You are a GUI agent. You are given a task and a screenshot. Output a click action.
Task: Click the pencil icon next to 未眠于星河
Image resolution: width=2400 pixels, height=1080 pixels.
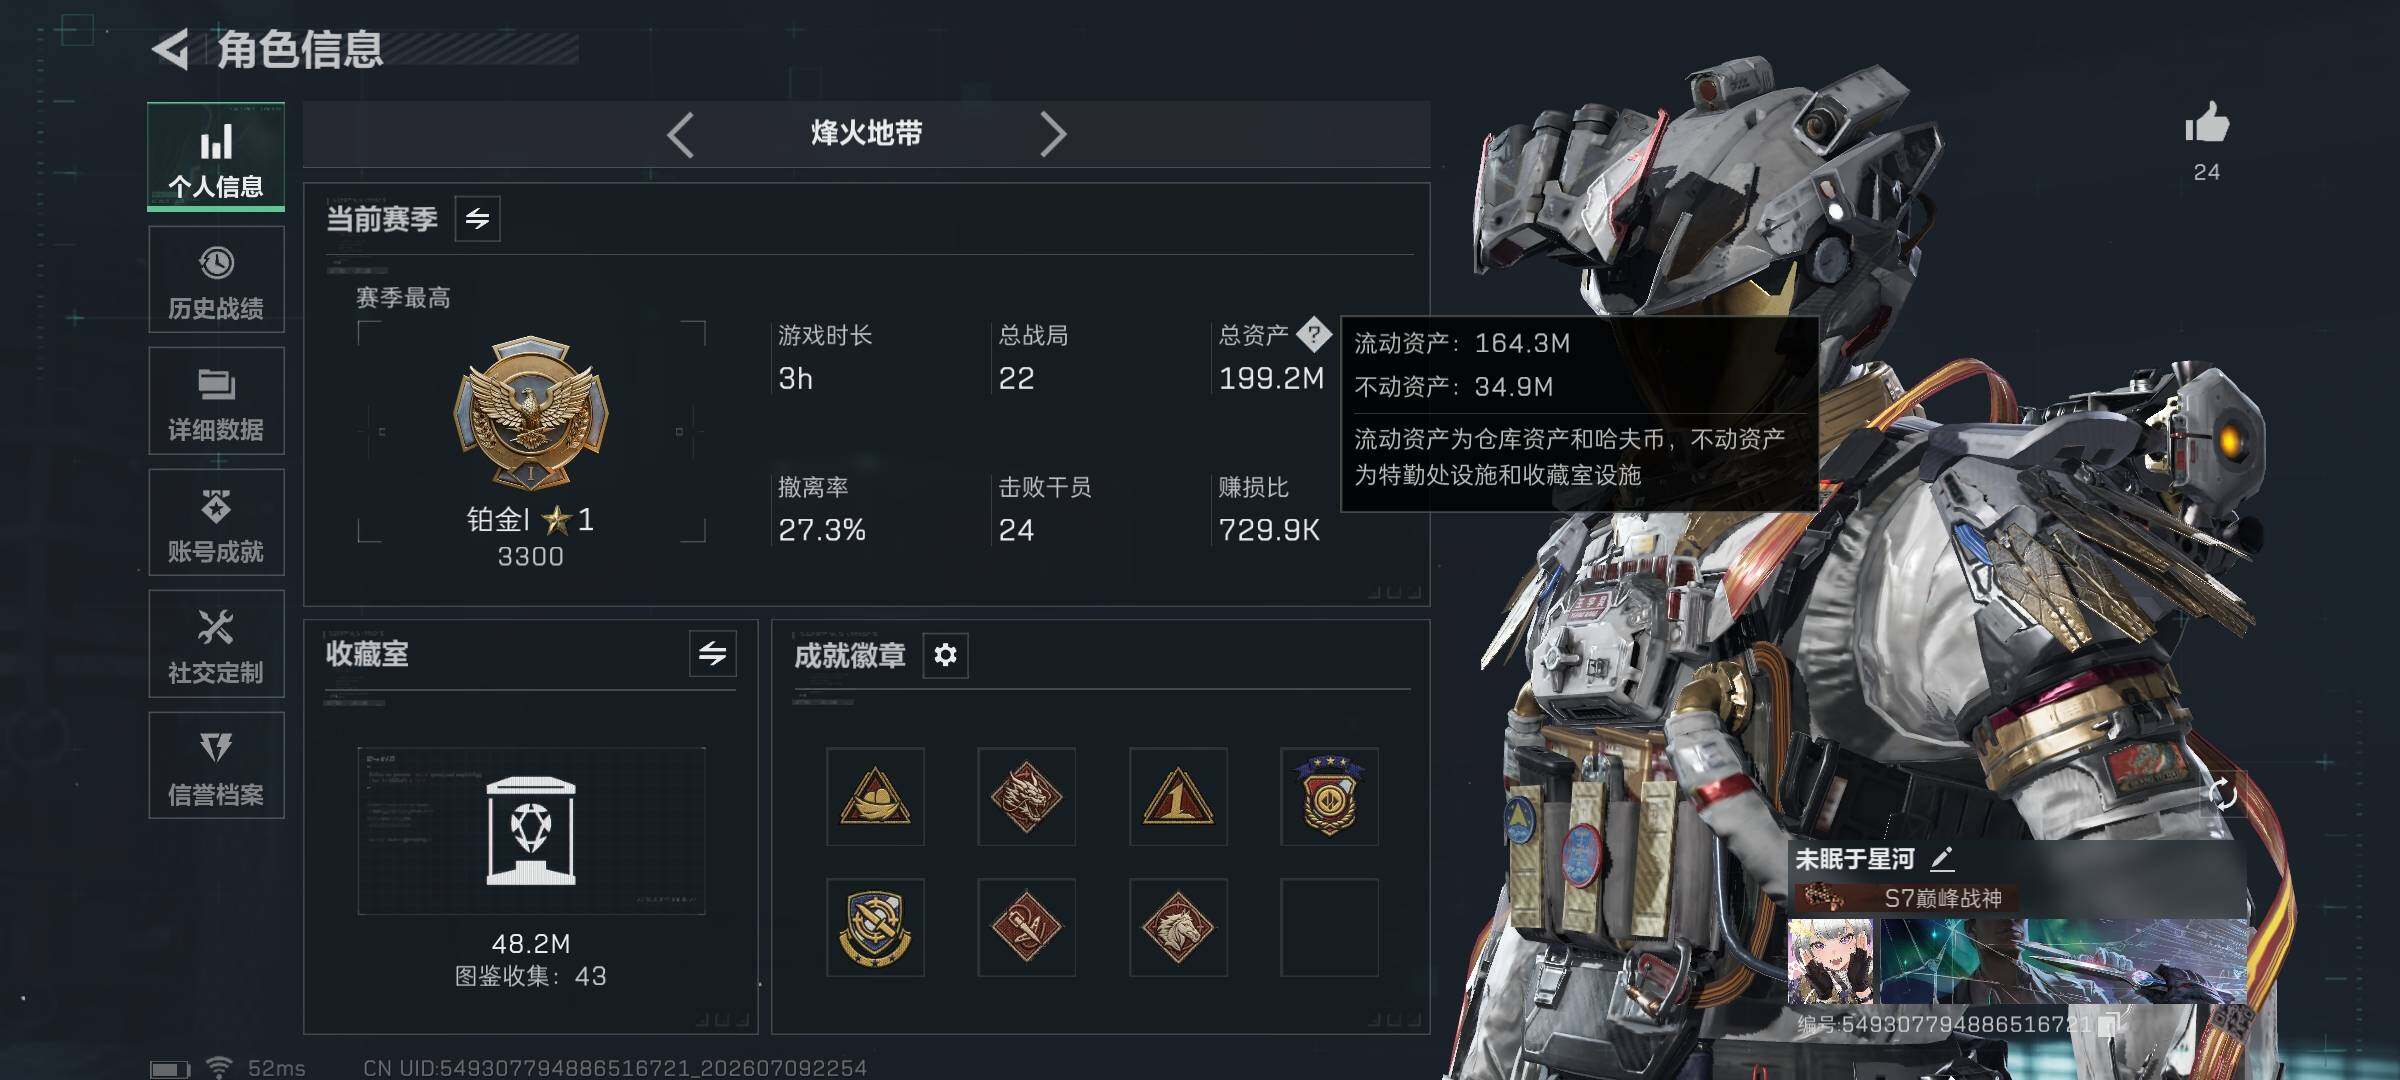point(1941,859)
